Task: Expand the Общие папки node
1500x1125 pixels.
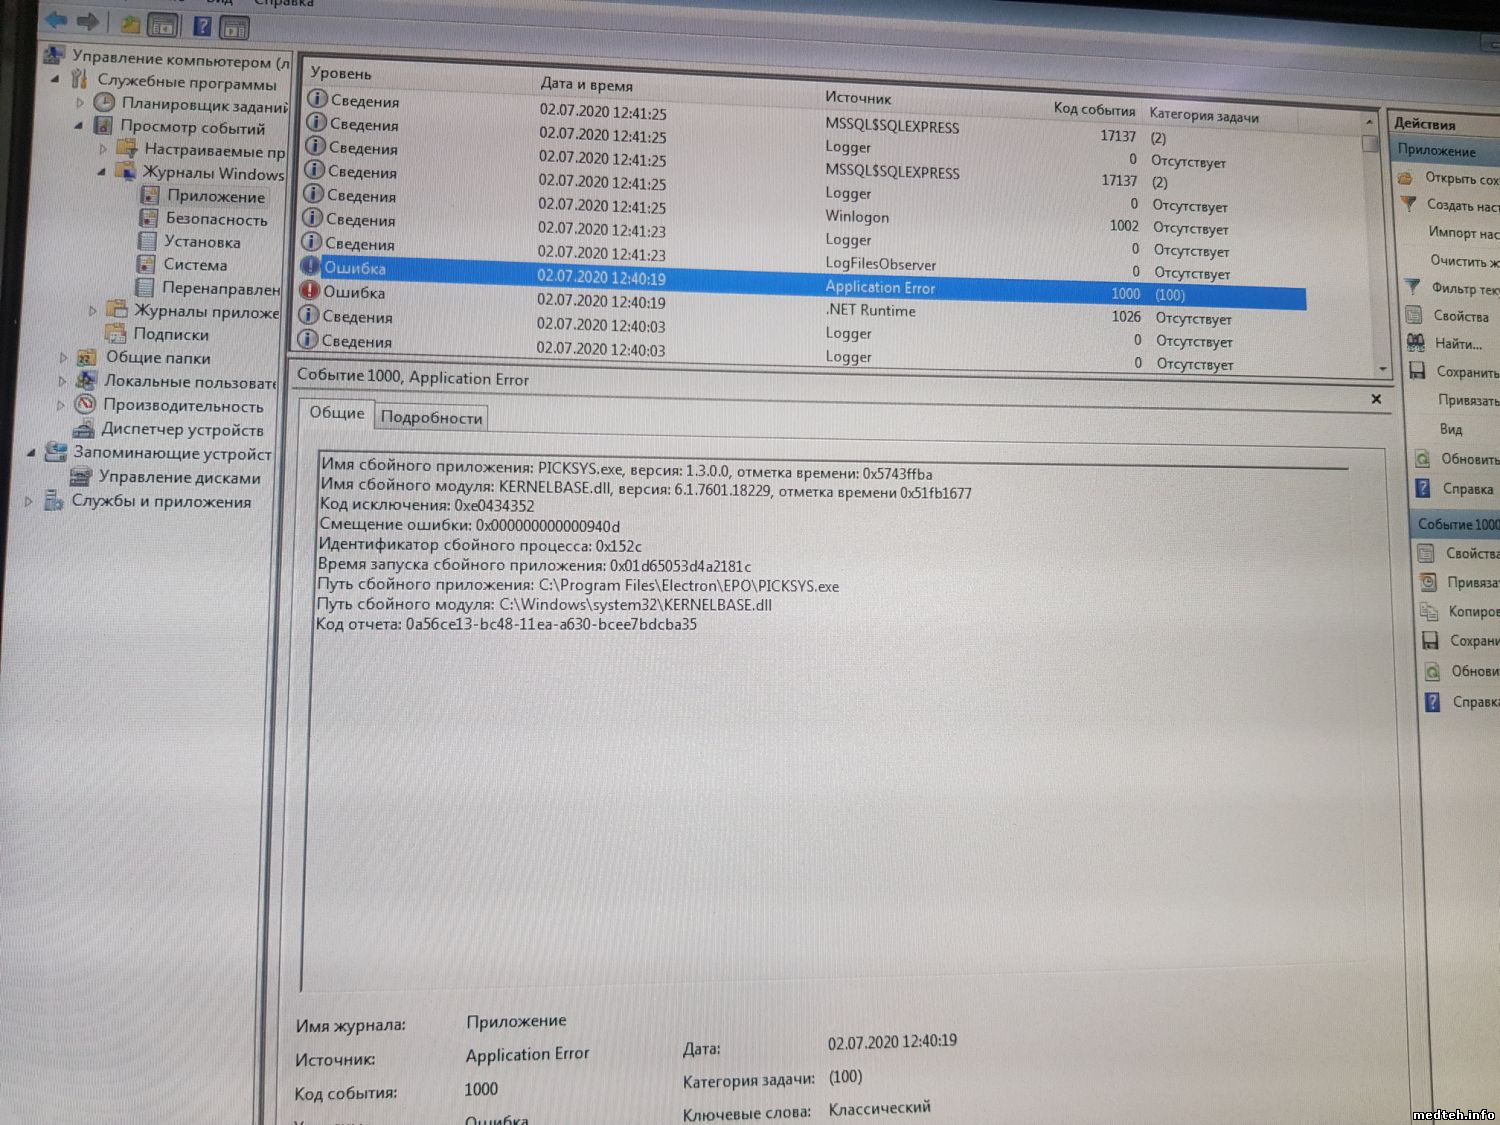Action: (62, 357)
